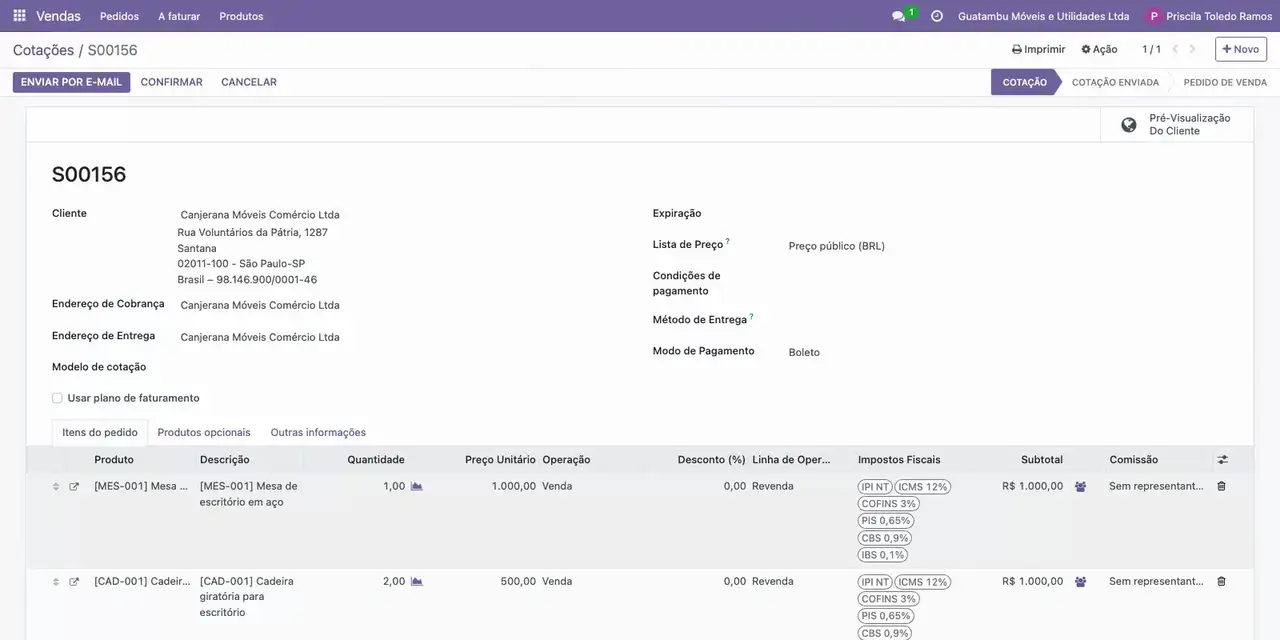
Task: Open optional columns settings icon in table header
Action: pos(1222,460)
